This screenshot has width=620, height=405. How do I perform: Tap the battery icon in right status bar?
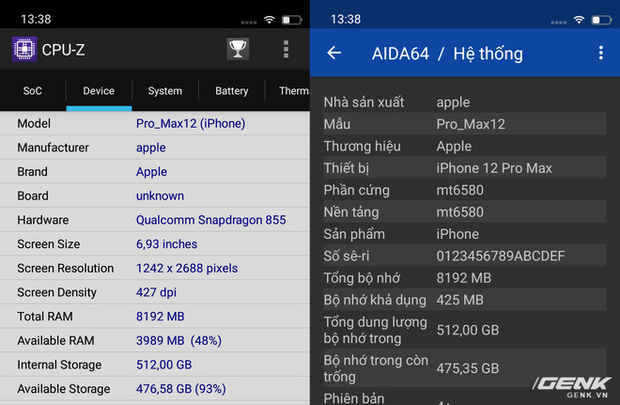coord(600,19)
